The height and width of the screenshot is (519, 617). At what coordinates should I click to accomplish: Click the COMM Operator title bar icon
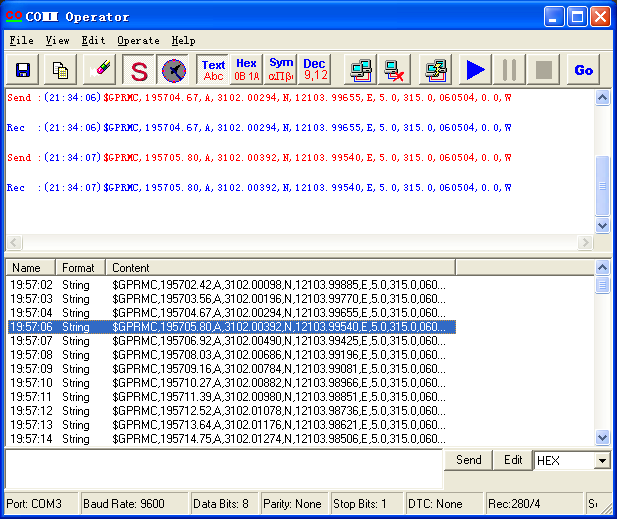coord(14,17)
